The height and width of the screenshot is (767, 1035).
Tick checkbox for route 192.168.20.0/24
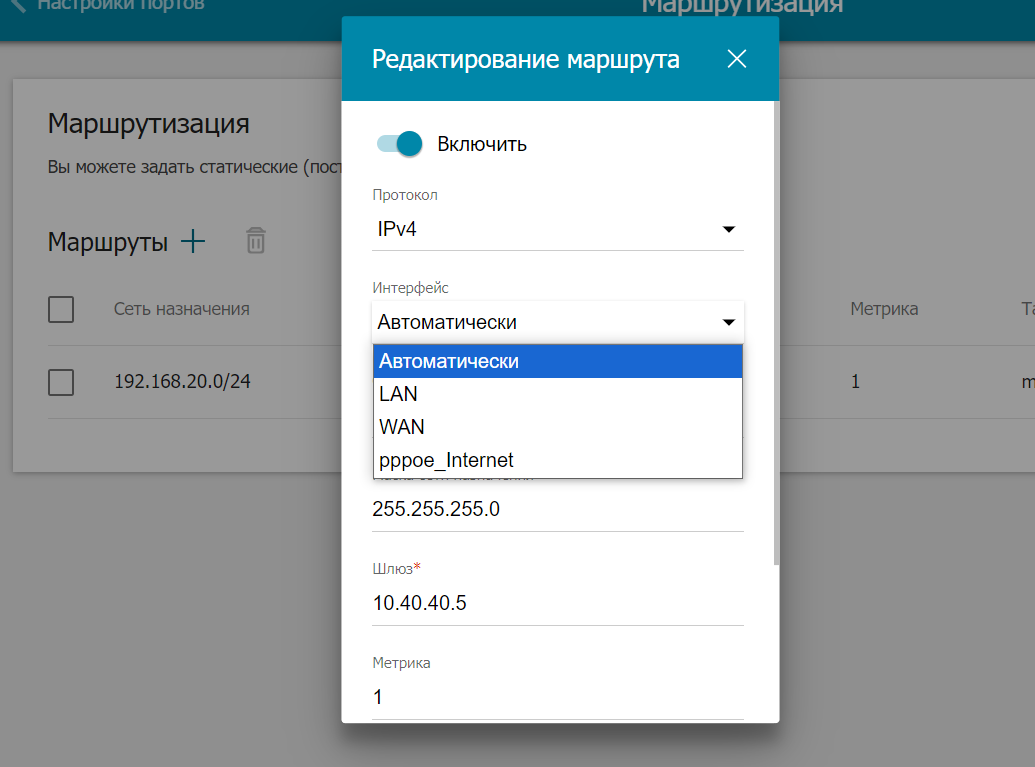point(61,382)
